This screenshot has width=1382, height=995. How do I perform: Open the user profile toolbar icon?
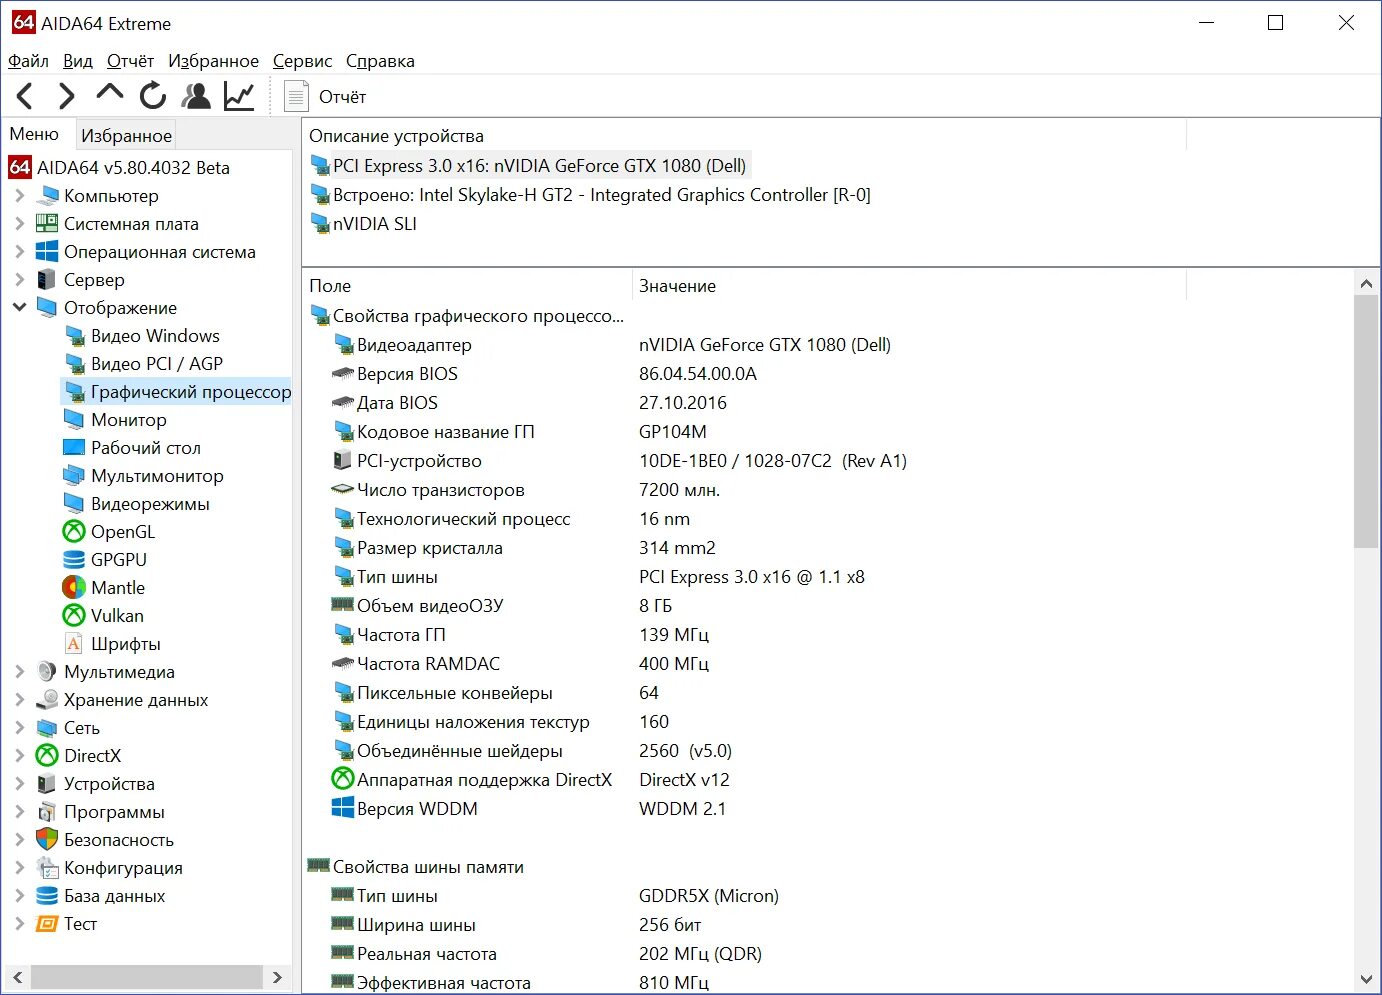(196, 96)
